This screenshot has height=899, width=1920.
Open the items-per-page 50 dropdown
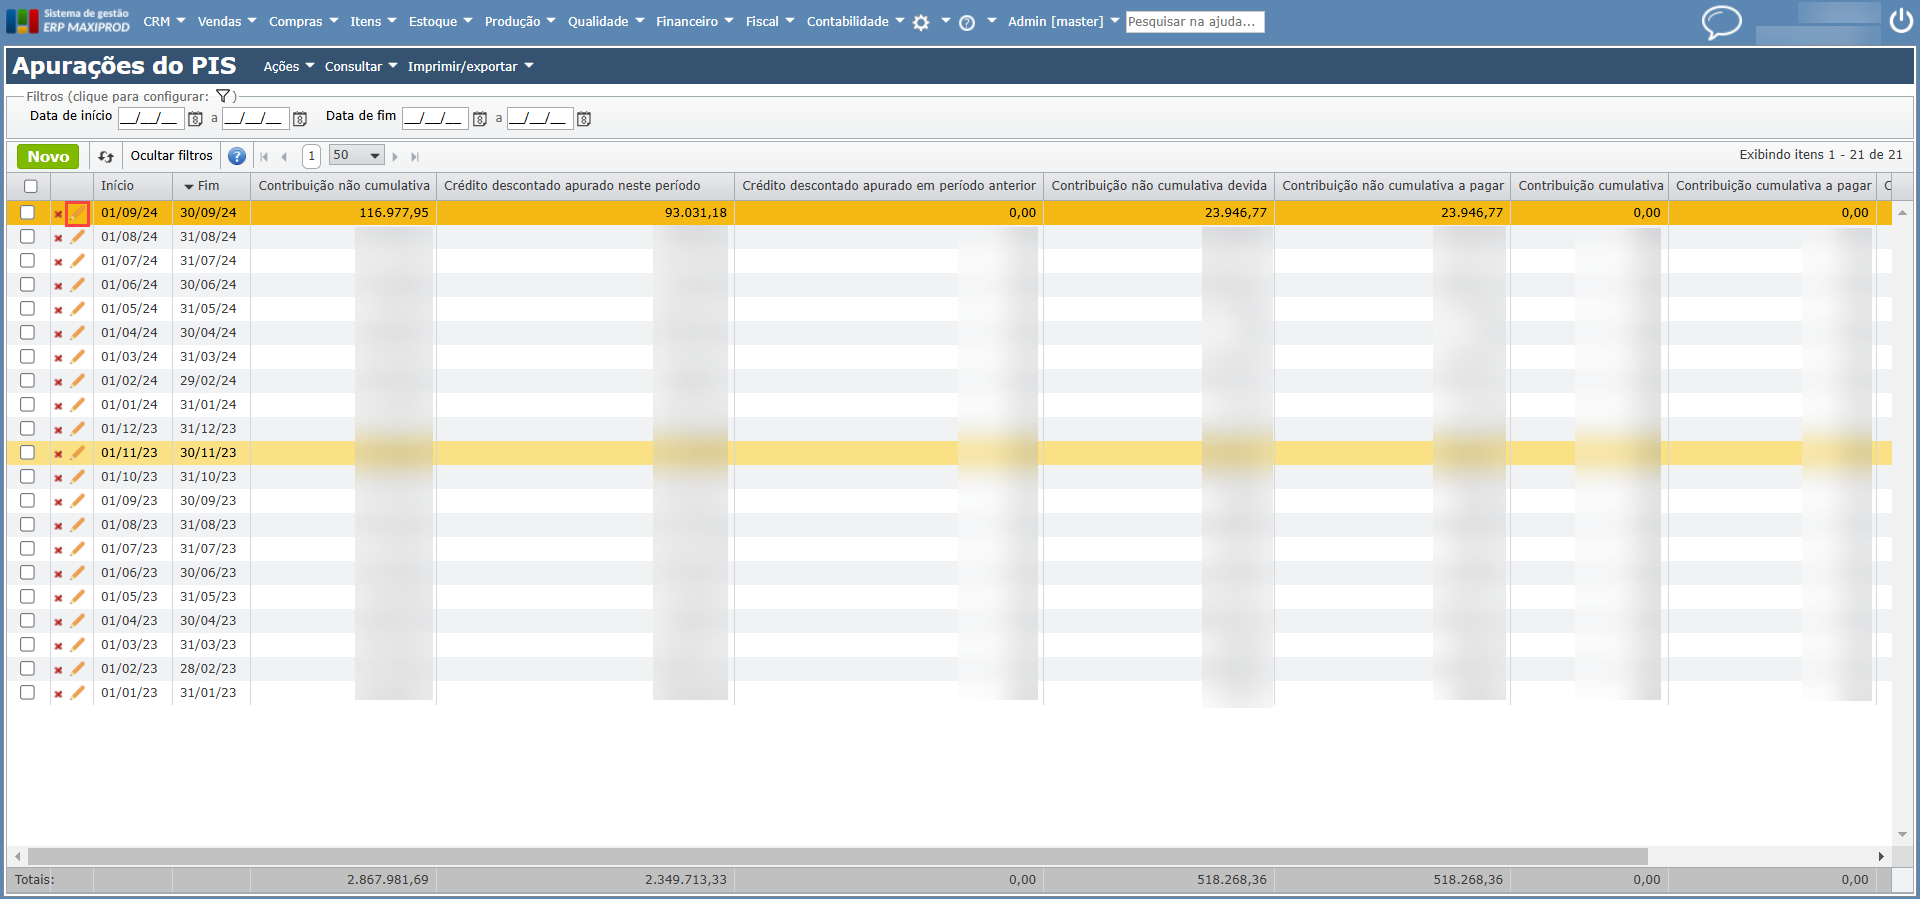click(357, 156)
